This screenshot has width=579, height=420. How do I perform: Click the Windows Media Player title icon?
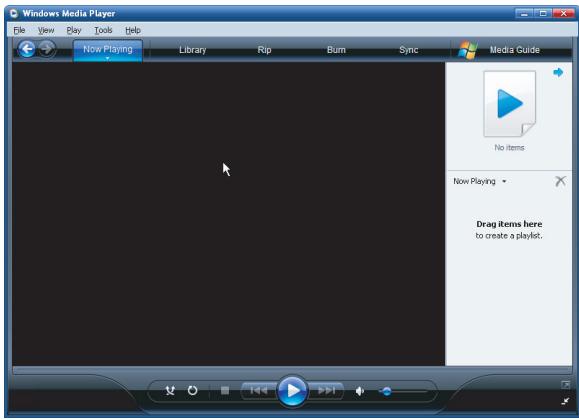pos(14,14)
